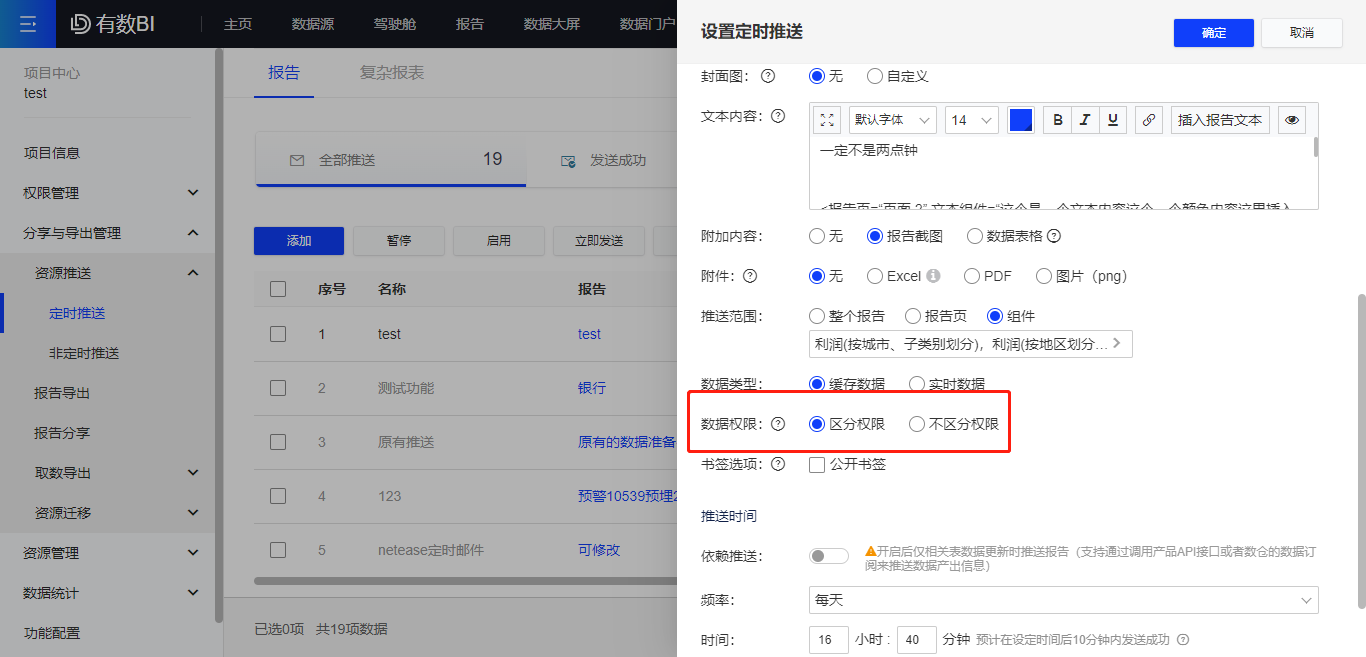Expand the editor to fullscreen mode

point(826,119)
